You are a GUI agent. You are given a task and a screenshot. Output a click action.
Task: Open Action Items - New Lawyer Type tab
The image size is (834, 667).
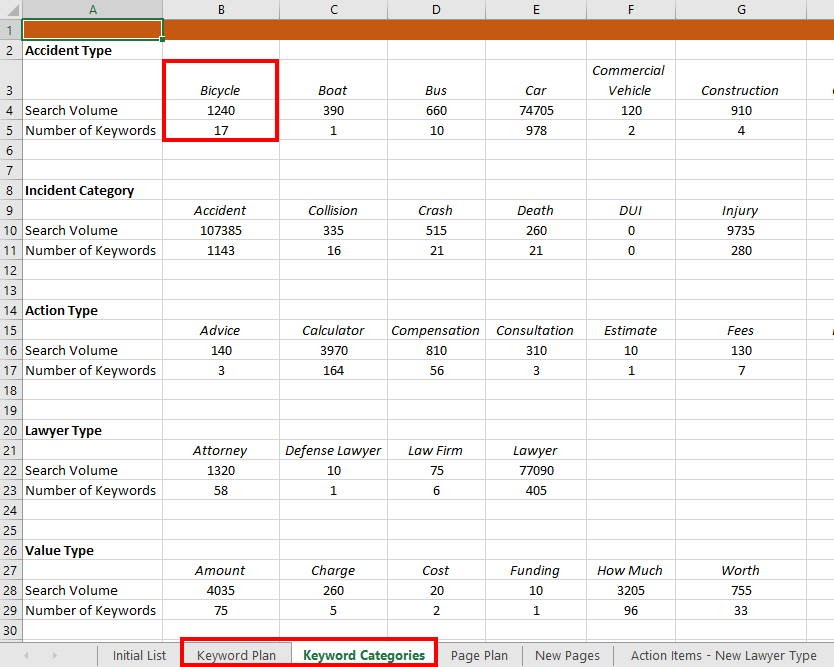723,656
